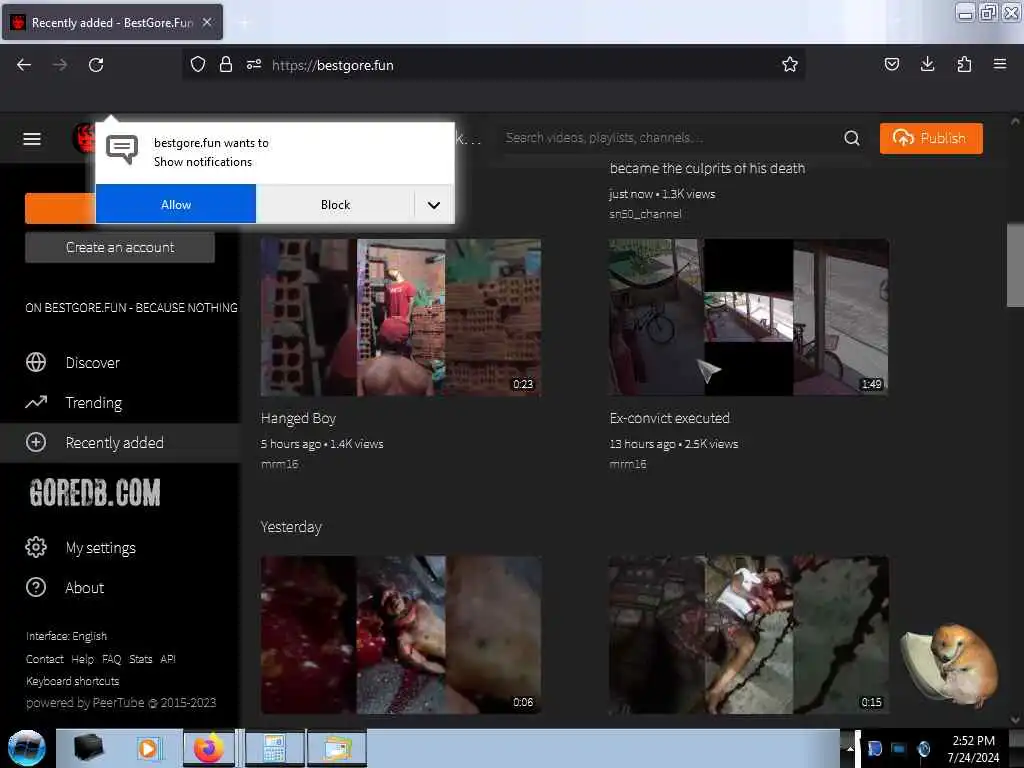The height and width of the screenshot is (768, 1024).
Task: Block notifications from bestgore.fun
Action: (x=336, y=204)
